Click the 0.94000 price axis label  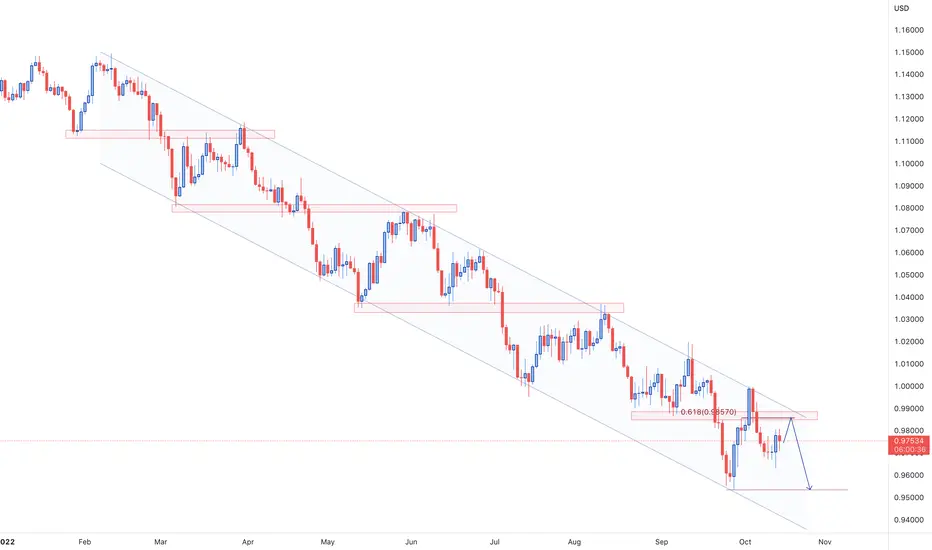click(909, 520)
